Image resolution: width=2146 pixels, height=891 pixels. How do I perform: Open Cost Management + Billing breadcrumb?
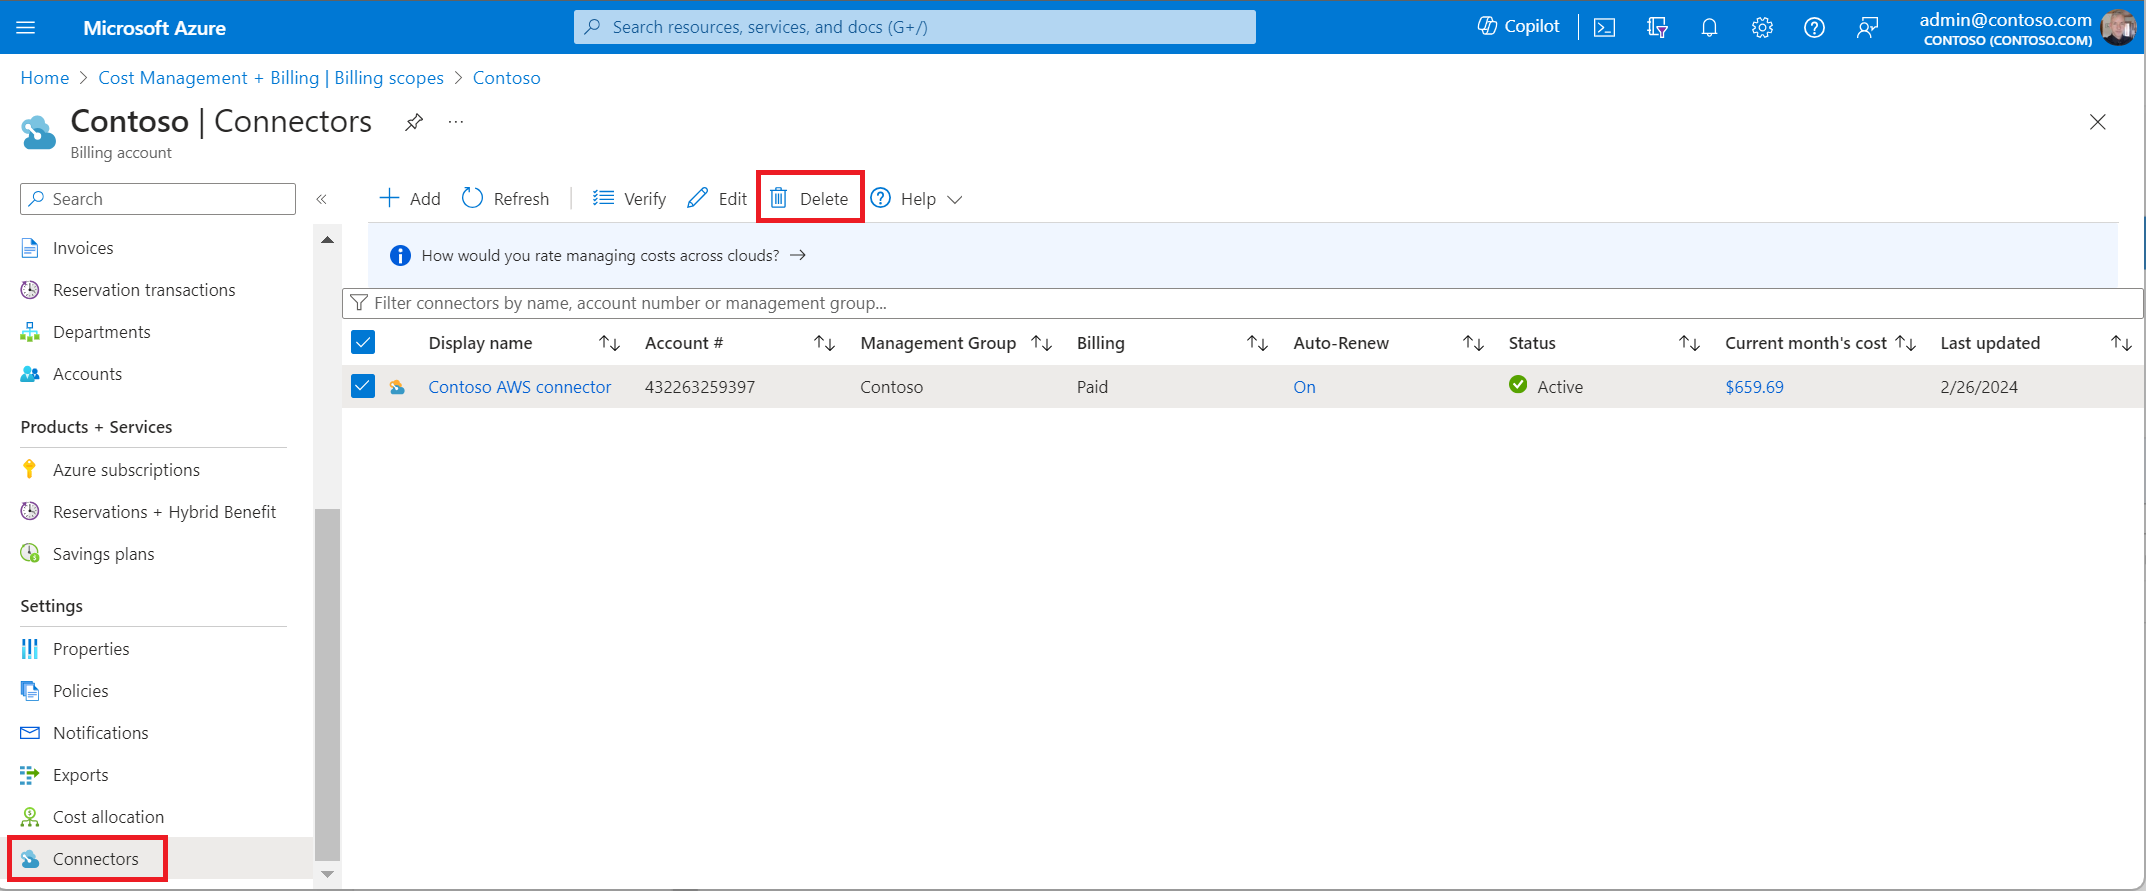[271, 78]
